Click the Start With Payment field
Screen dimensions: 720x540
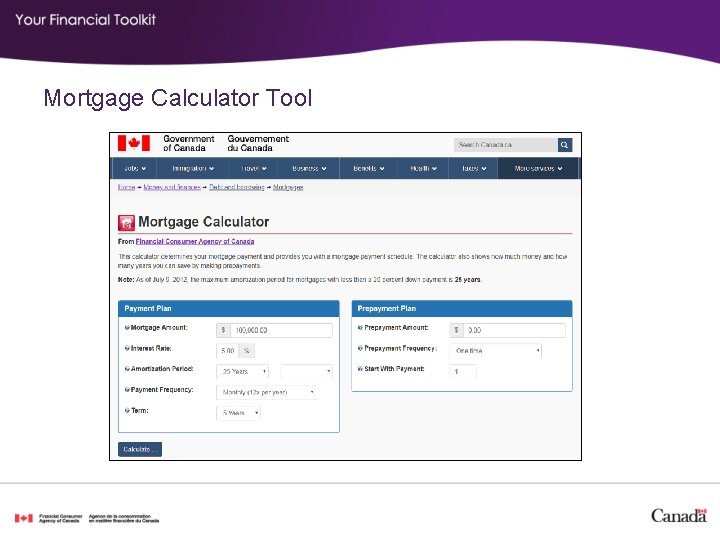pyautogui.click(x=463, y=371)
